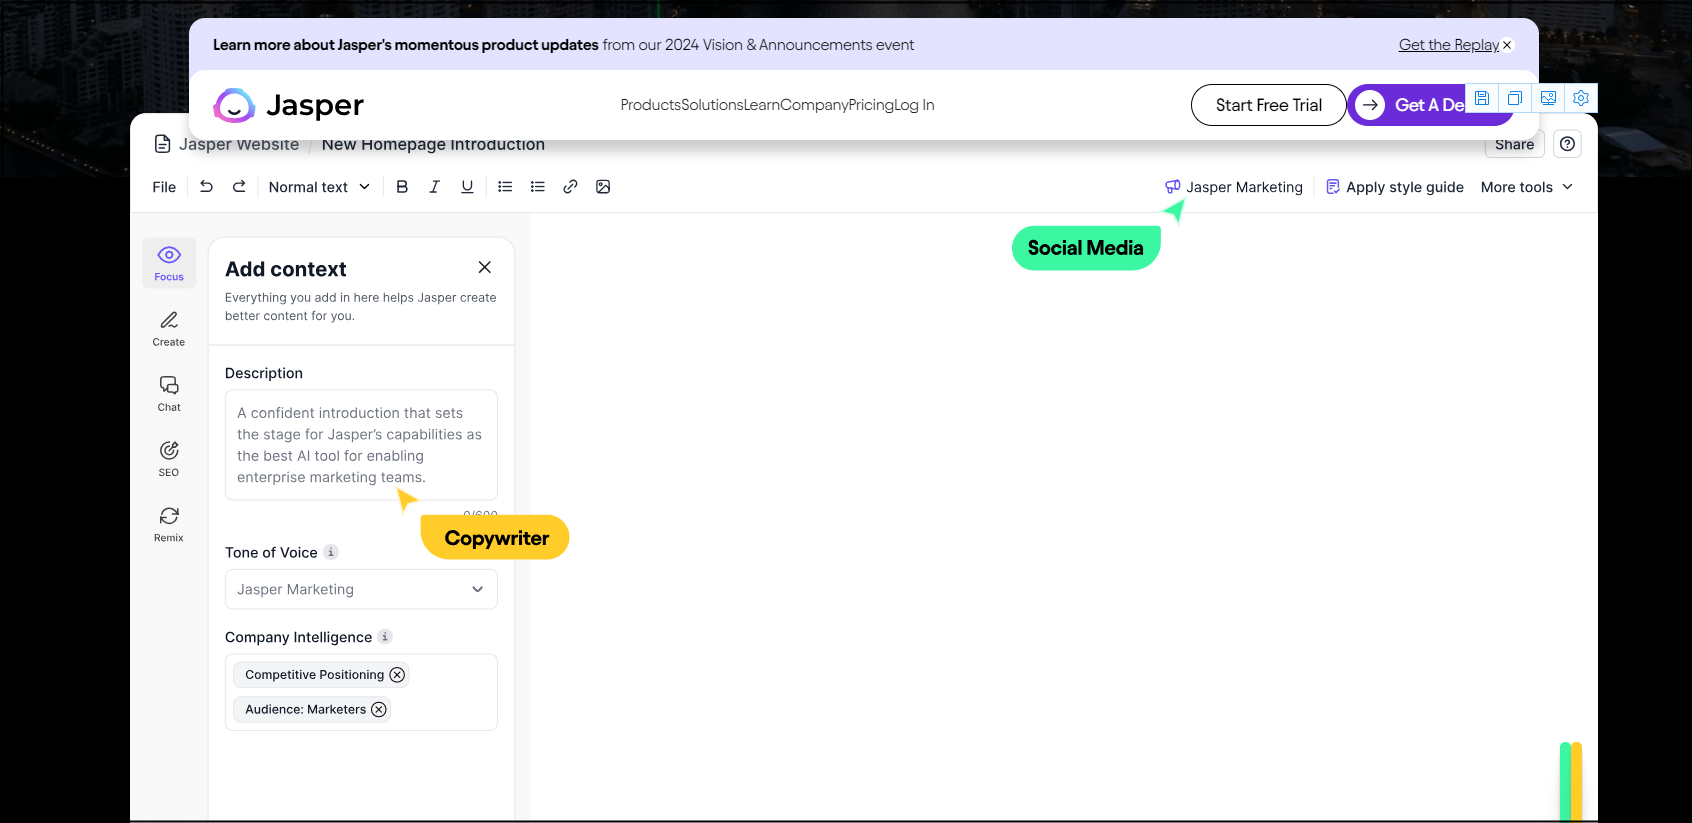This screenshot has width=1692, height=823.
Task: Close the Add context panel
Action: click(485, 267)
